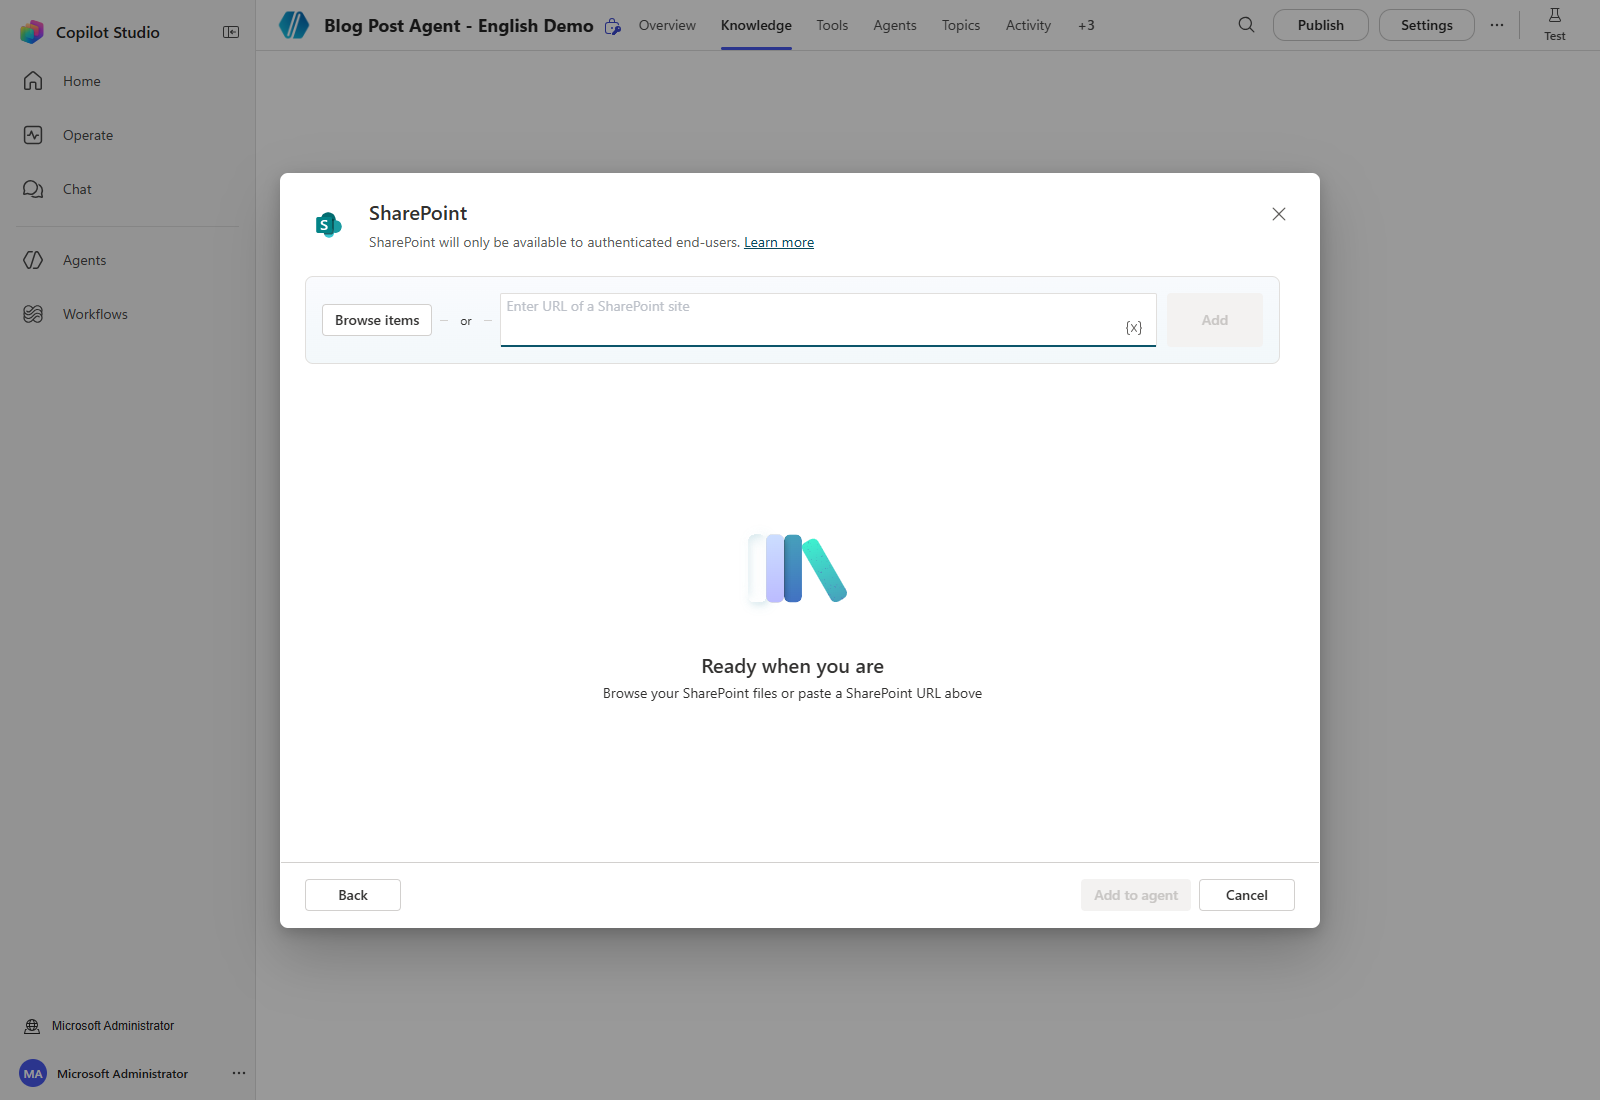Open the Learn more link
Viewport: 1600px width, 1100px height.
(779, 242)
